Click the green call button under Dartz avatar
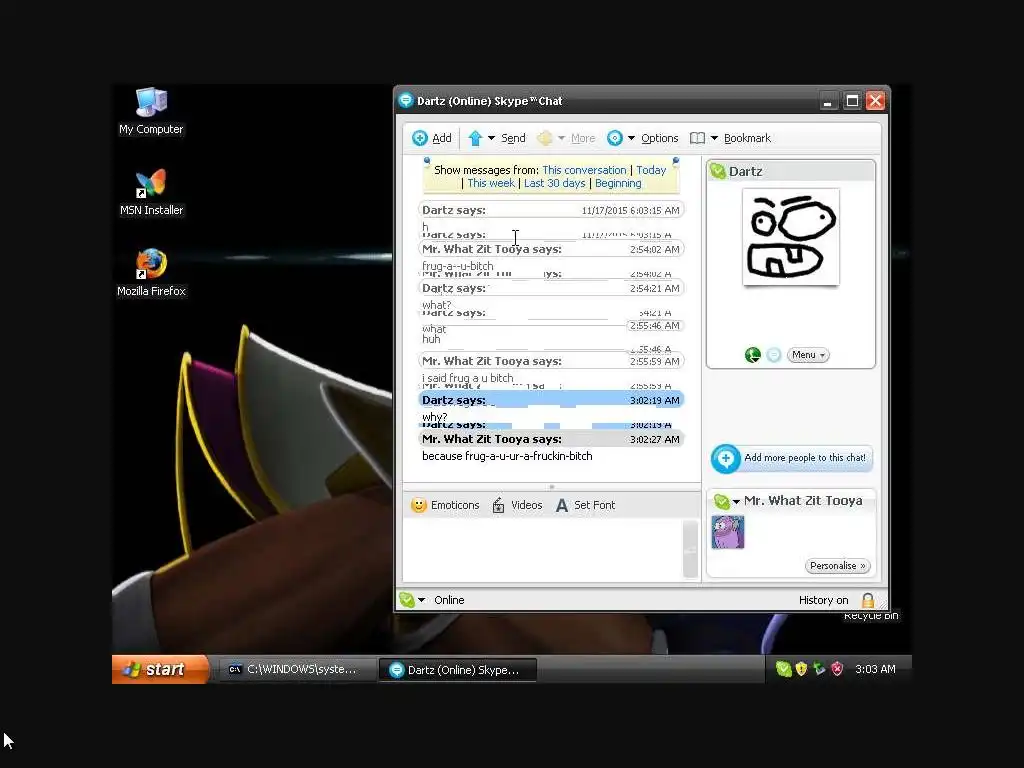This screenshot has width=1024, height=768. 752,355
